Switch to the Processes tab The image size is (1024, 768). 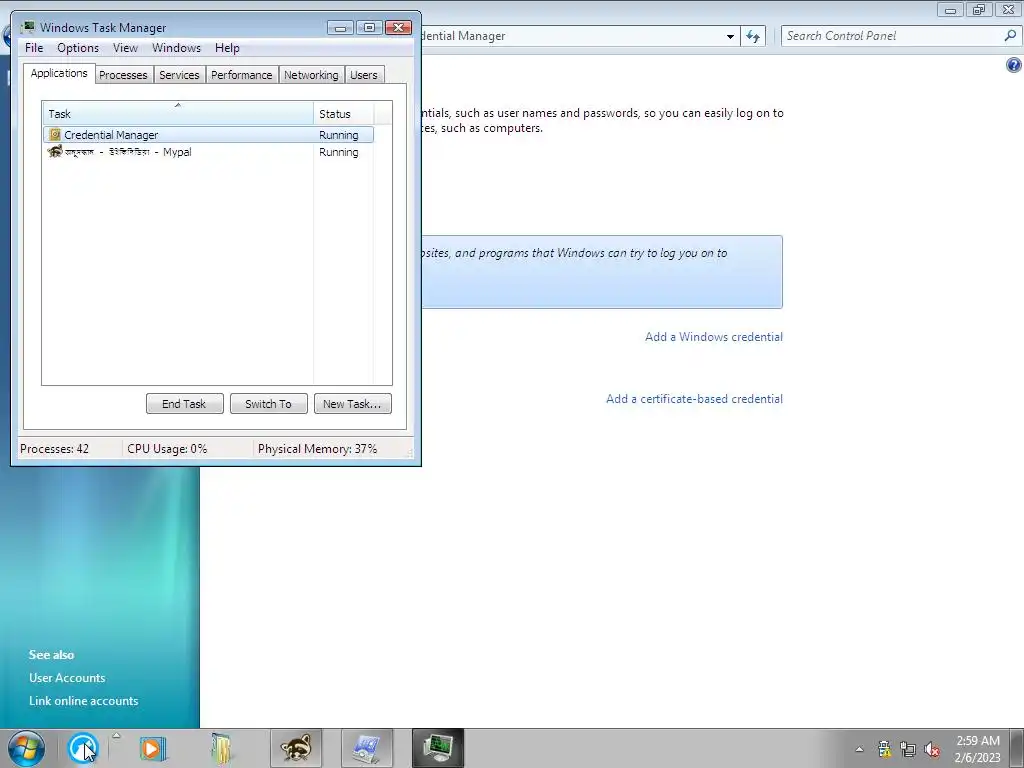tap(123, 75)
